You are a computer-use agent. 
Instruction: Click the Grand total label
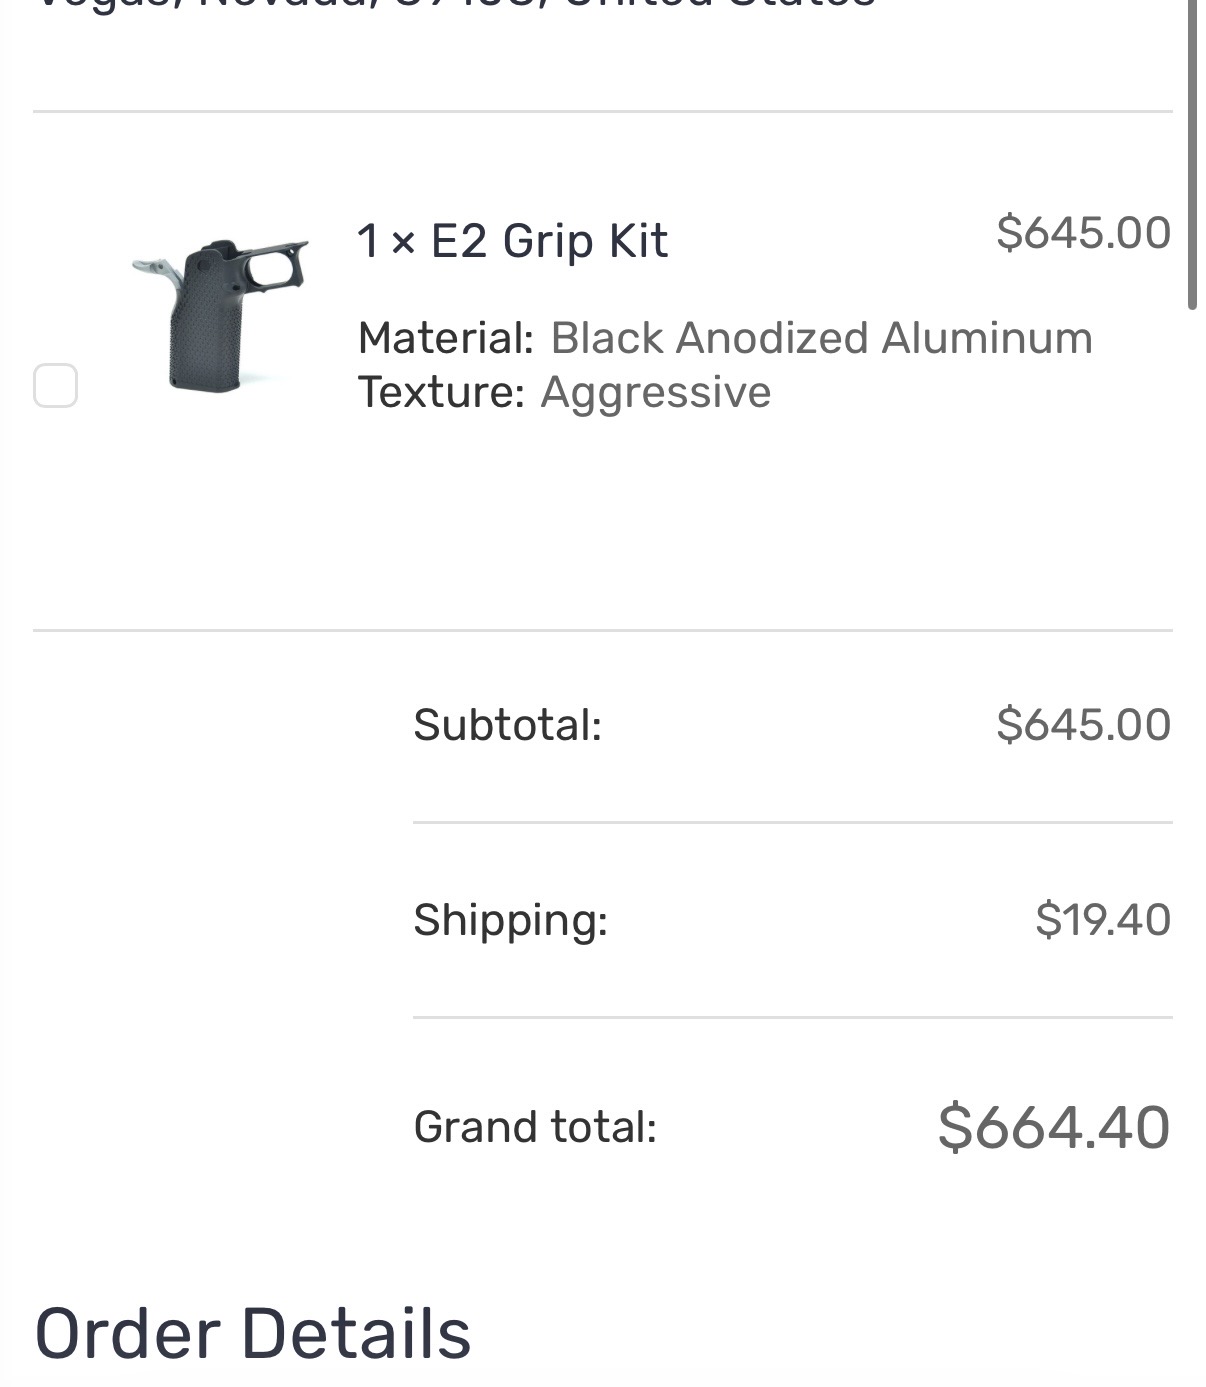pyautogui.click(x=535, y=1127)
